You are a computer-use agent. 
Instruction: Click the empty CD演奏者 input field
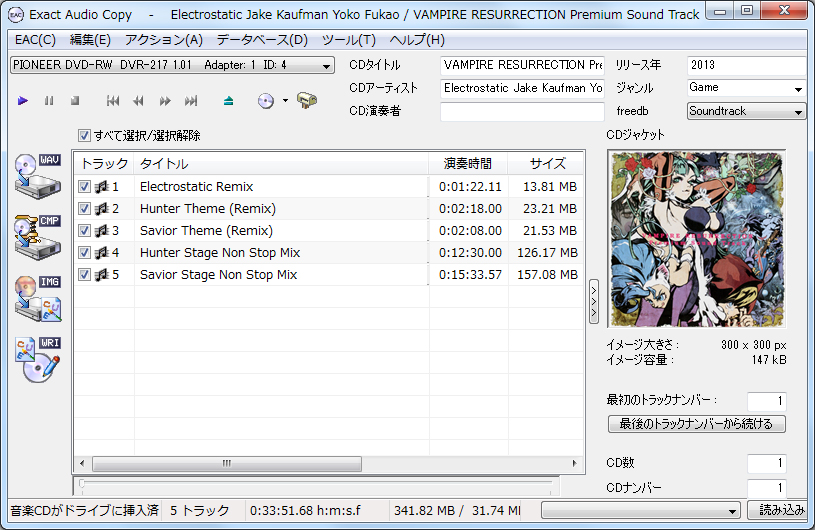(522, 111)
